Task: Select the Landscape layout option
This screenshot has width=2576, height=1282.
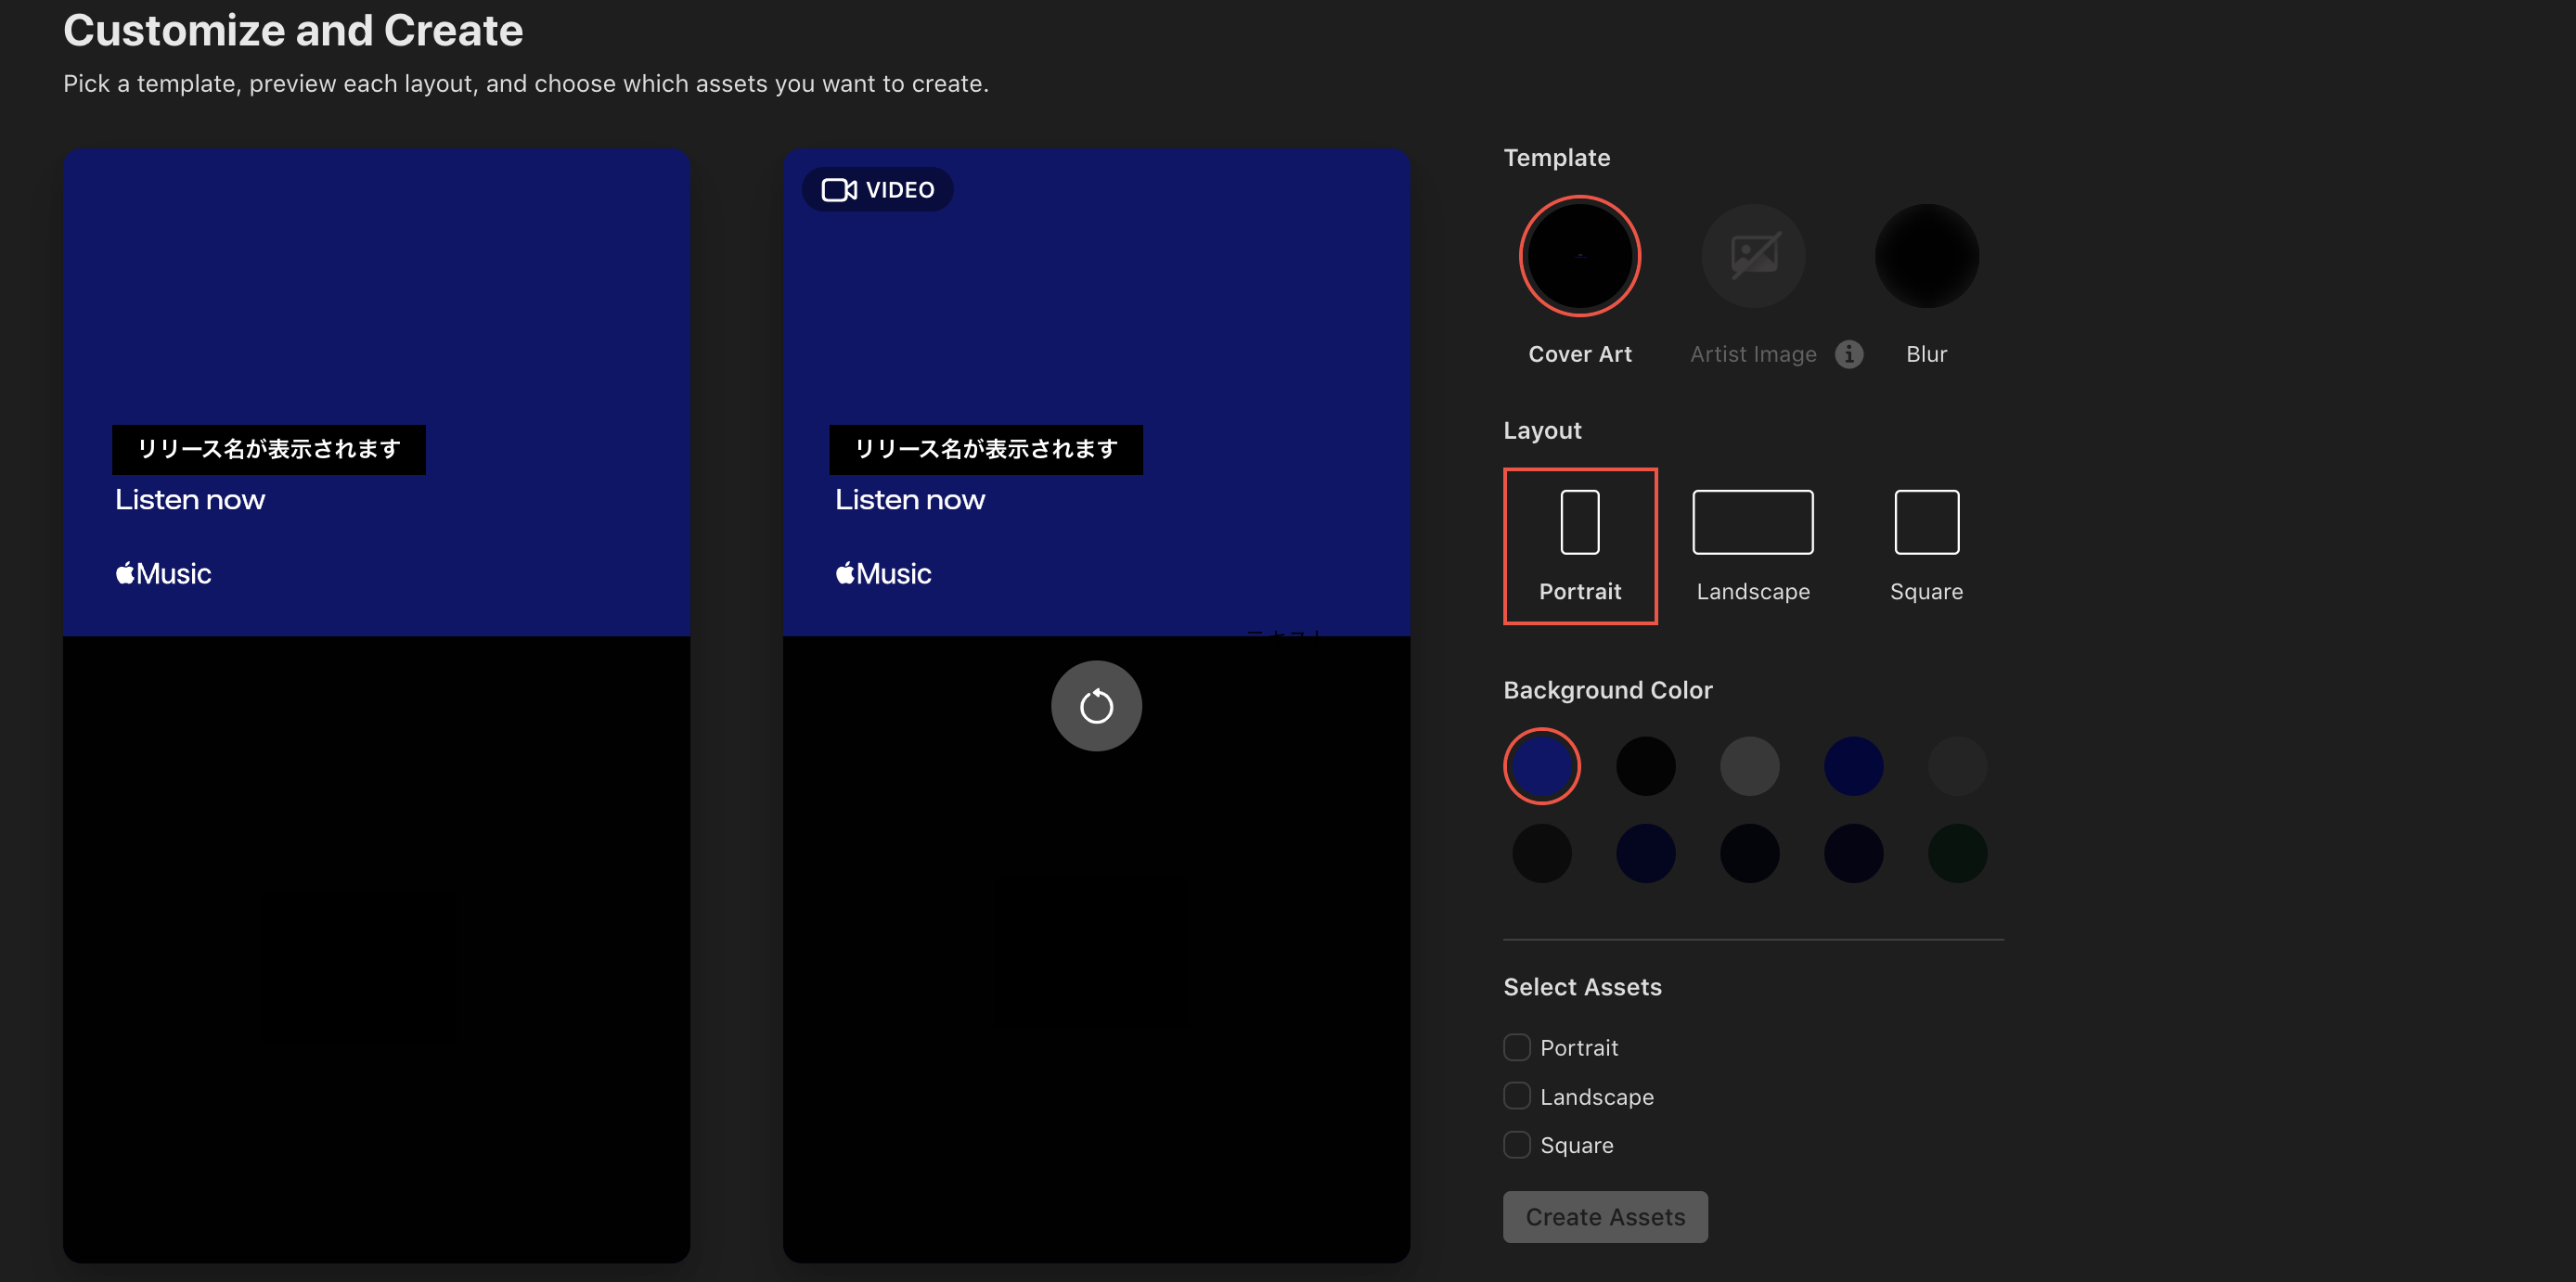Action: 1753,546
